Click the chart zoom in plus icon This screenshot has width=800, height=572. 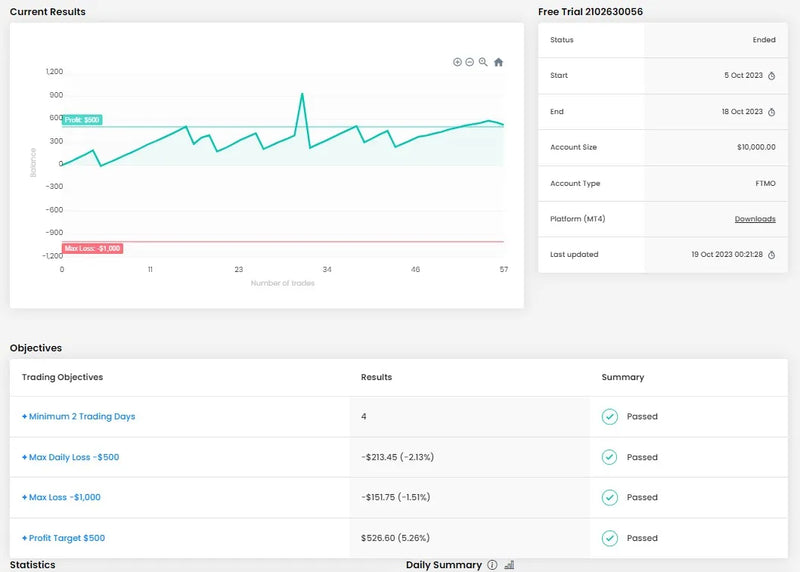457,62
